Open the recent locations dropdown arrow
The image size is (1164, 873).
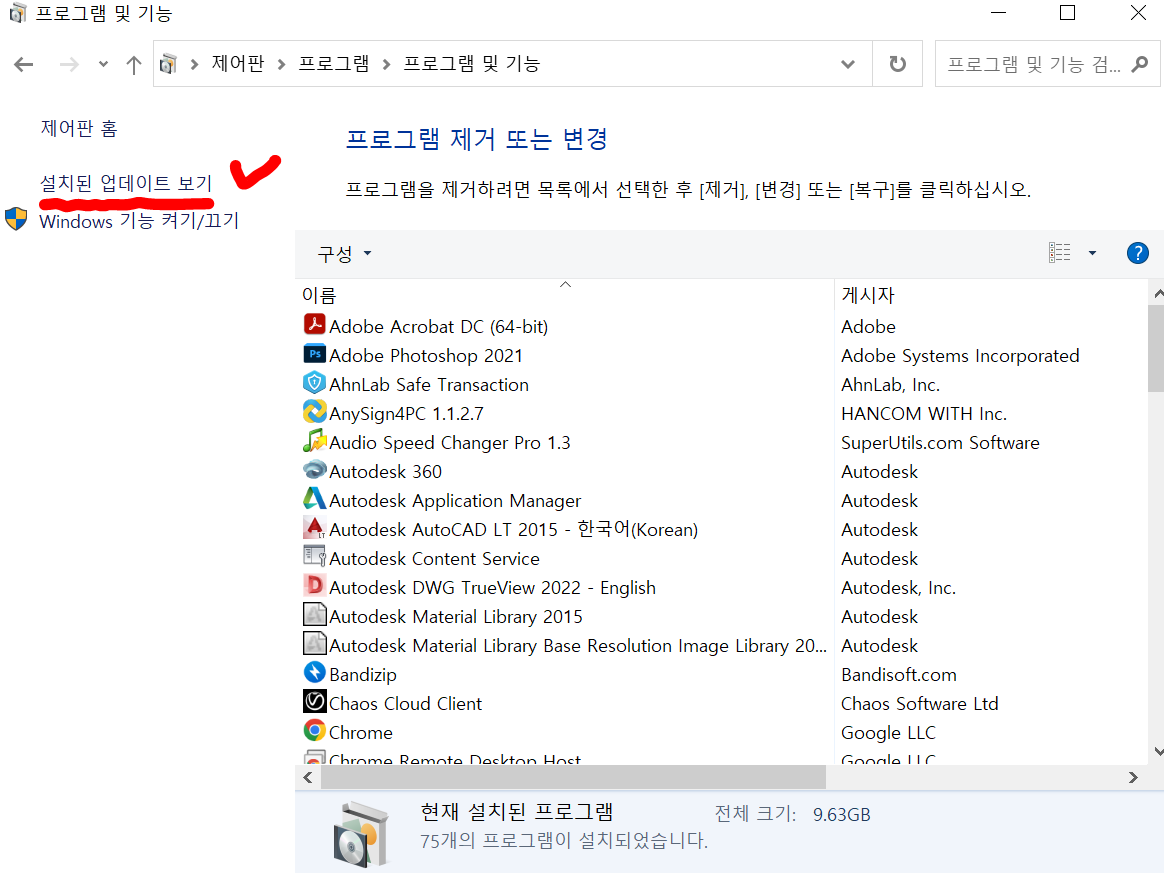[x=103, y=65]
